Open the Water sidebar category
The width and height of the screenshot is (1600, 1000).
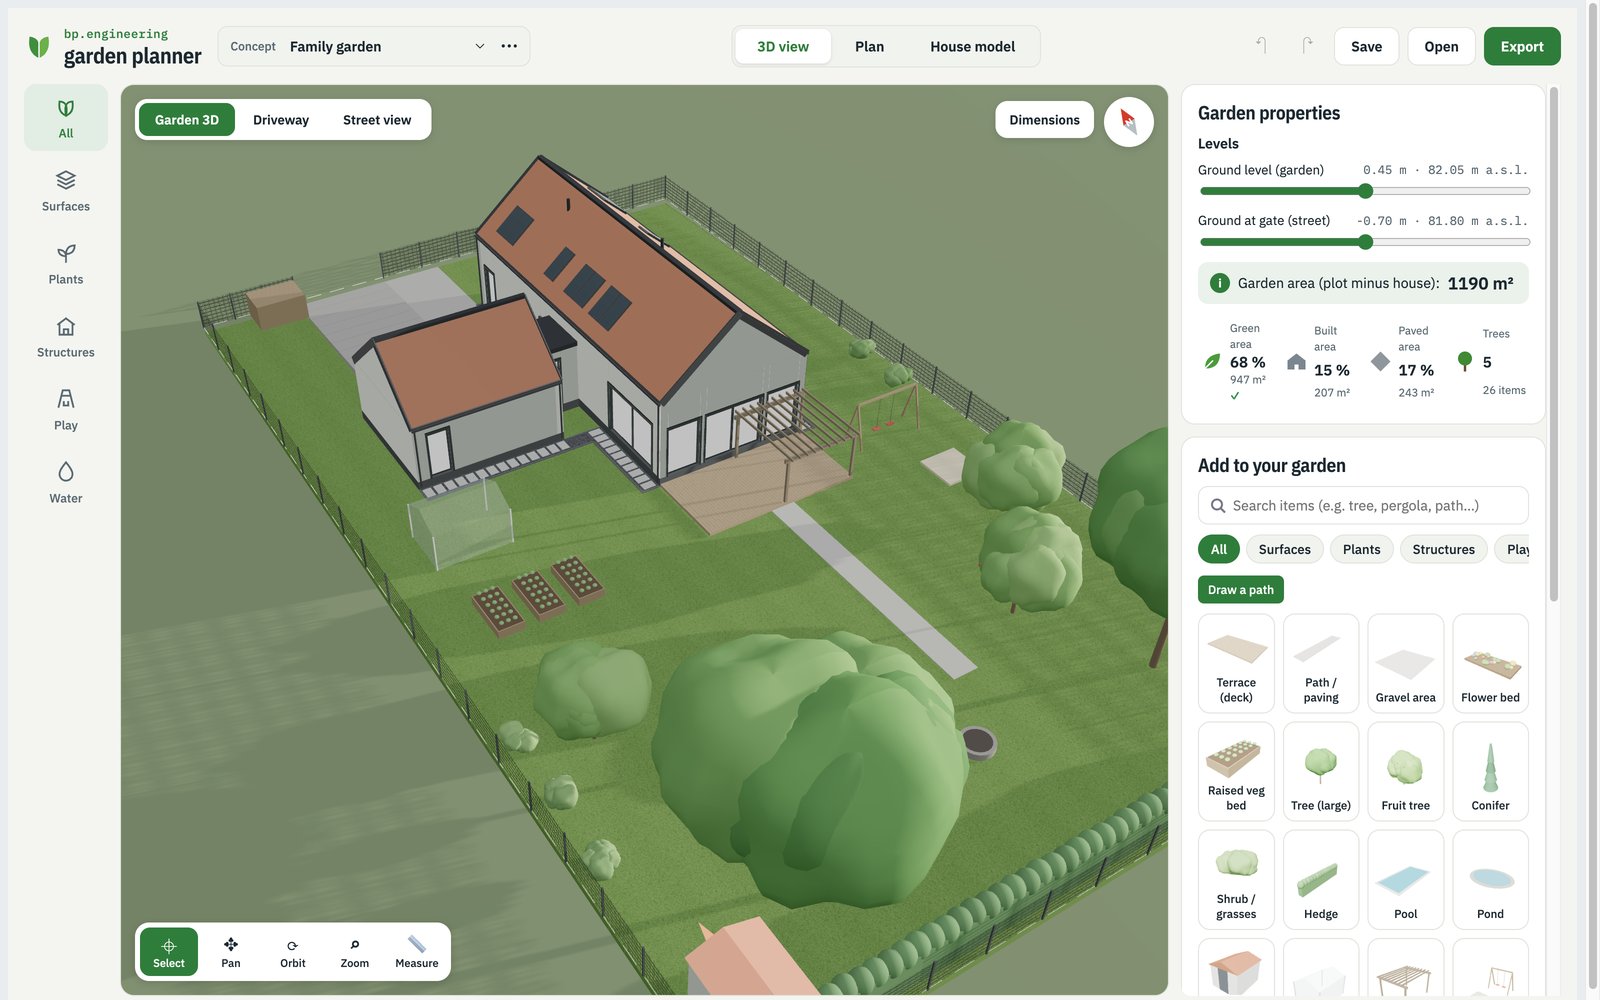[66, 483]
